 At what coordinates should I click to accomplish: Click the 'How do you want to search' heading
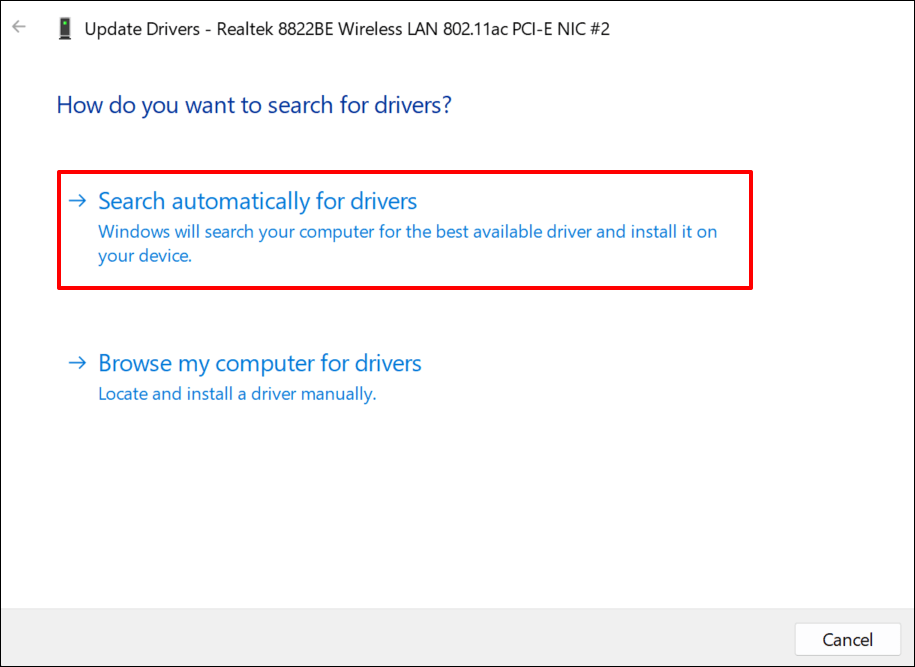(x=254, y=104)
